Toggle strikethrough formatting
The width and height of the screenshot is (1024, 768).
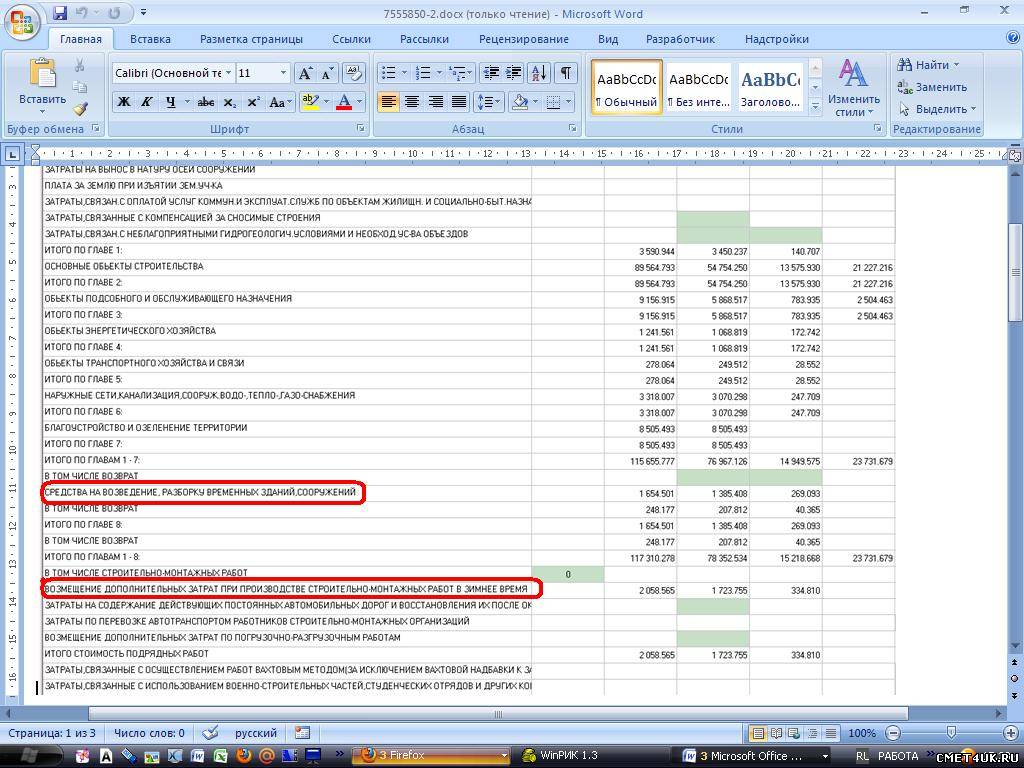coord(206,102)
